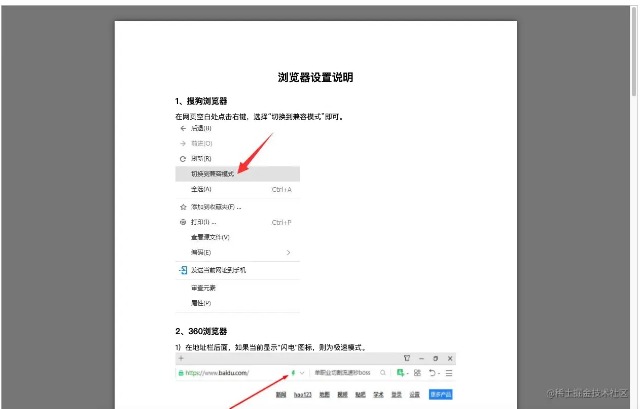Screen dimensions: 640x409
Task: Click the printer icon beside the Ctrl+P entry
Action: 182,222
